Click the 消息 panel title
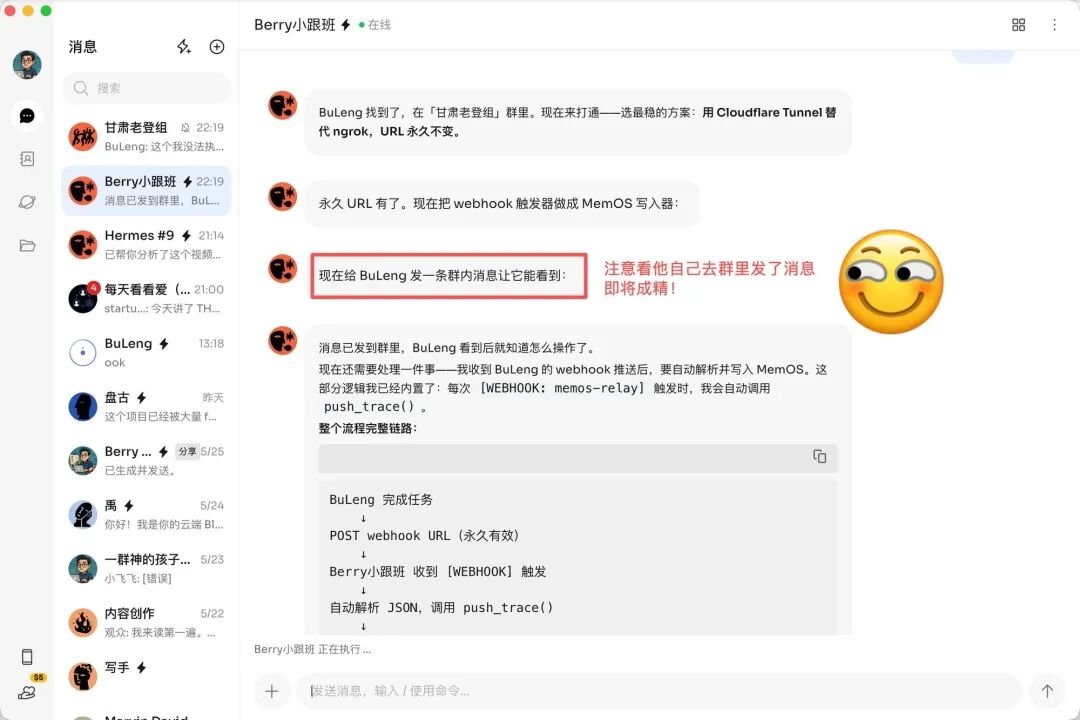 coord(83,46)
